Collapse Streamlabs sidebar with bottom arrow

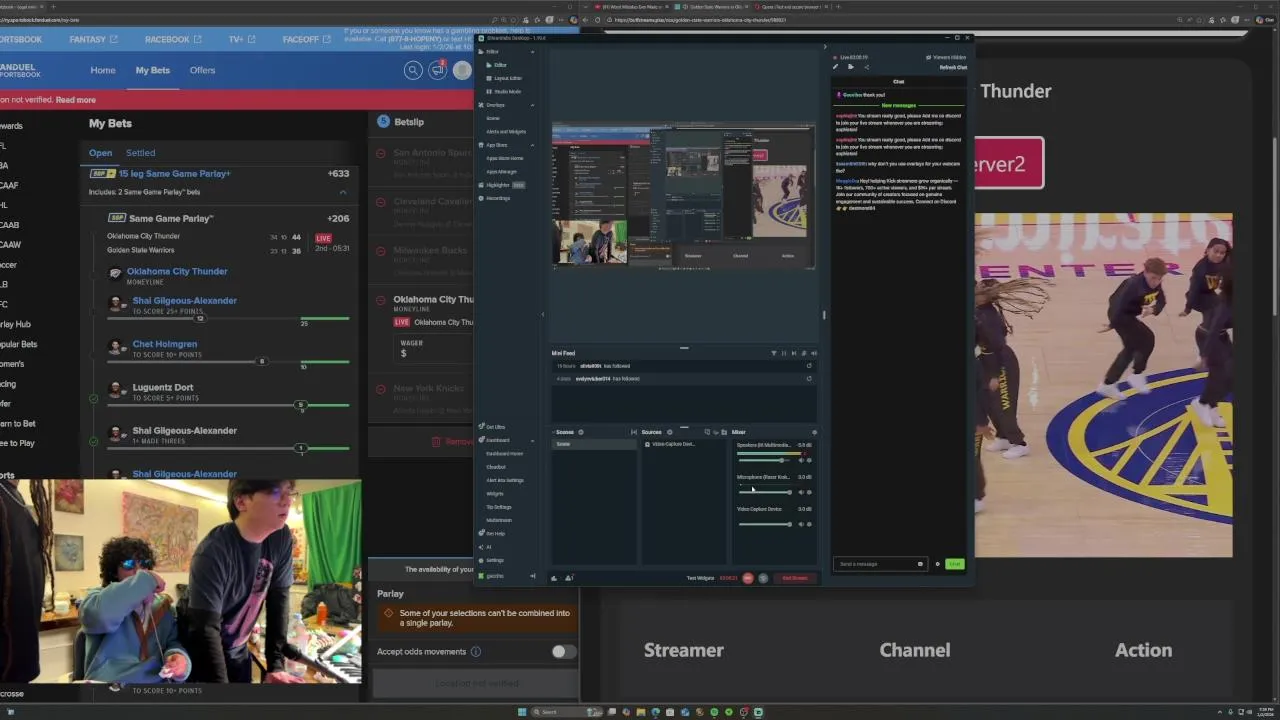[x=532, y=576]
